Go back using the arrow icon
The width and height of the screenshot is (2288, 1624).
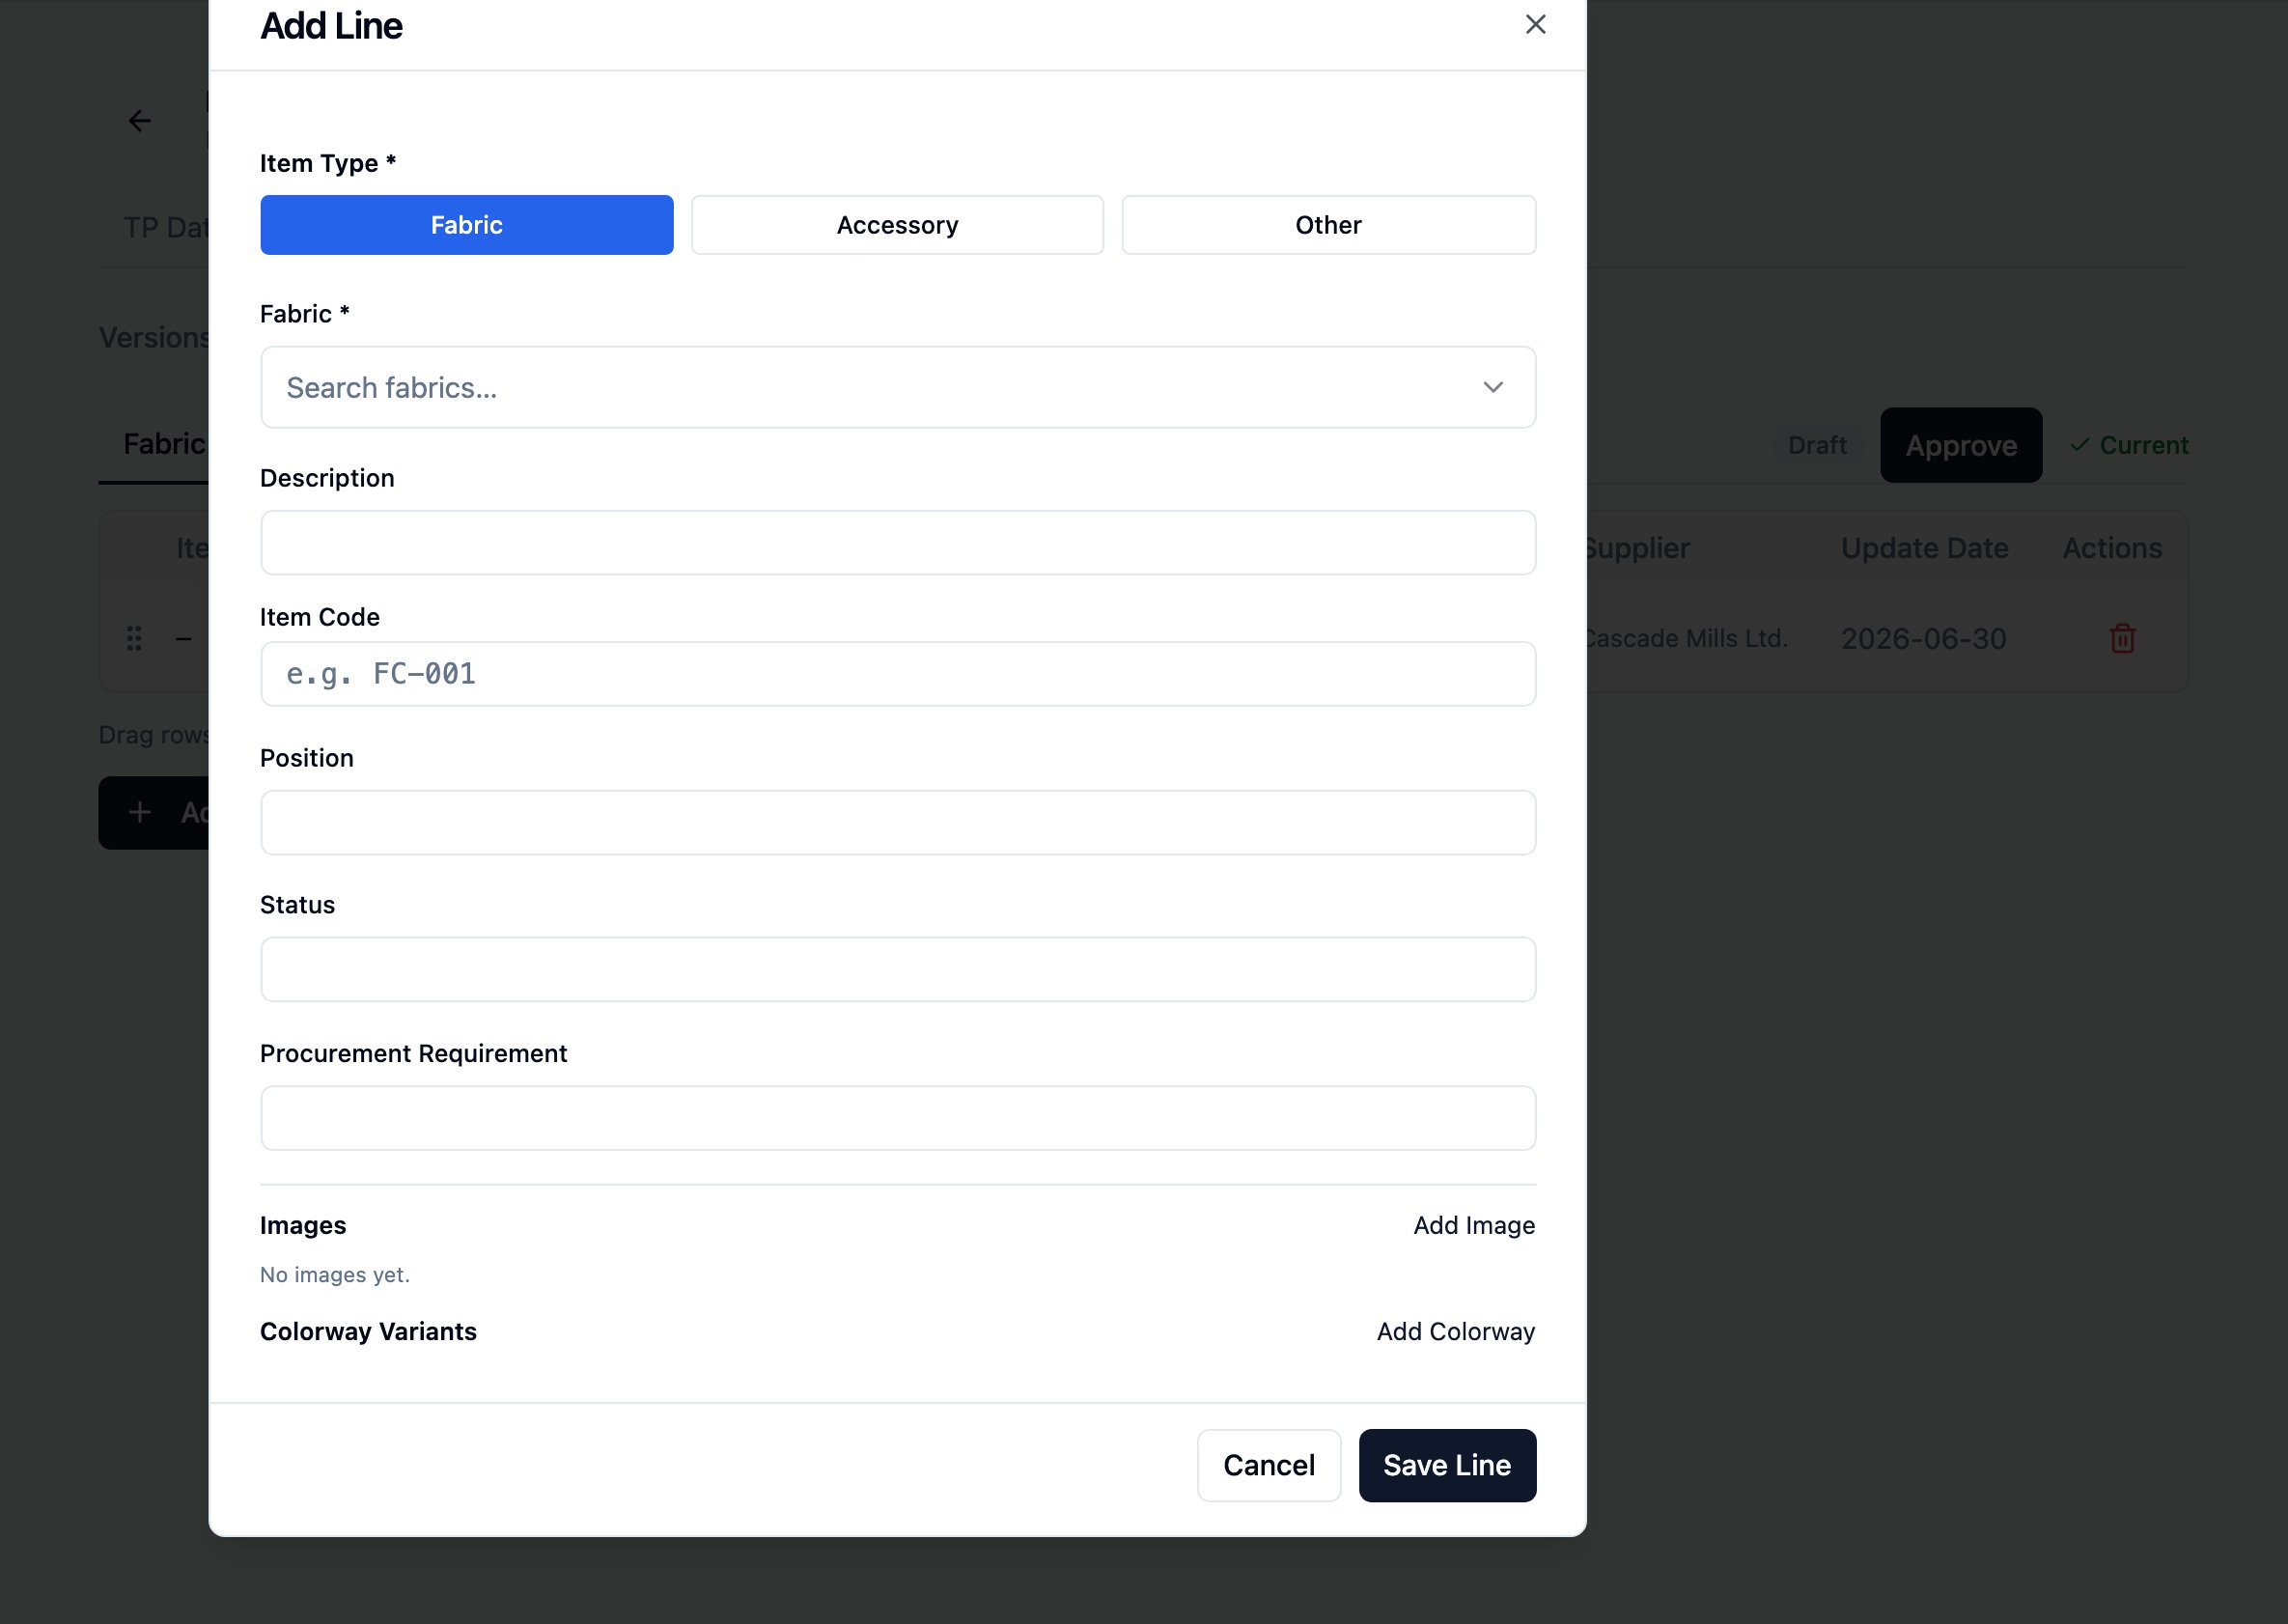point(139,121)
